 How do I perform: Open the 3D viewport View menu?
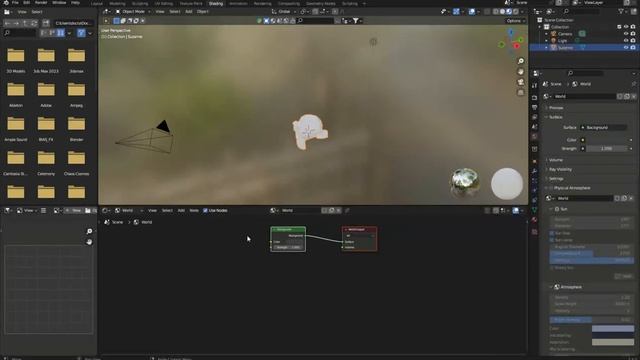click(160, 11)
